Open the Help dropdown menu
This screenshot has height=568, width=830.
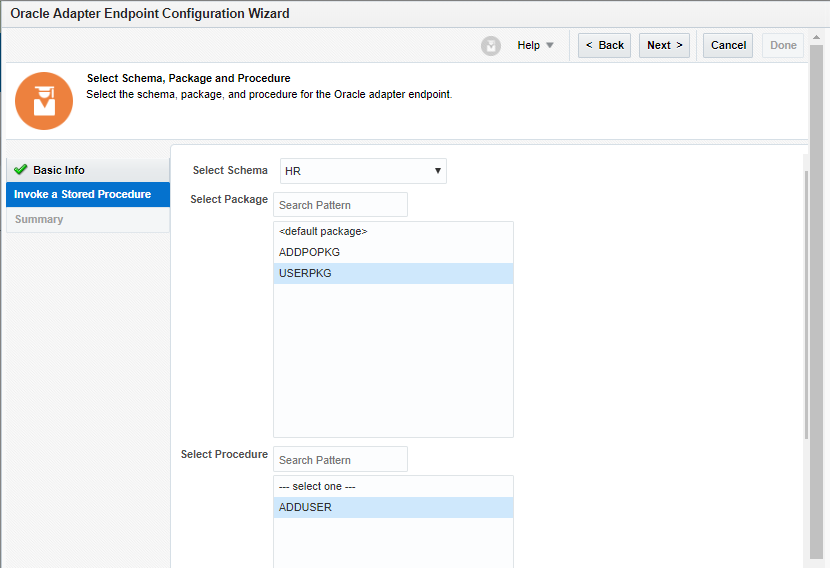535,46
